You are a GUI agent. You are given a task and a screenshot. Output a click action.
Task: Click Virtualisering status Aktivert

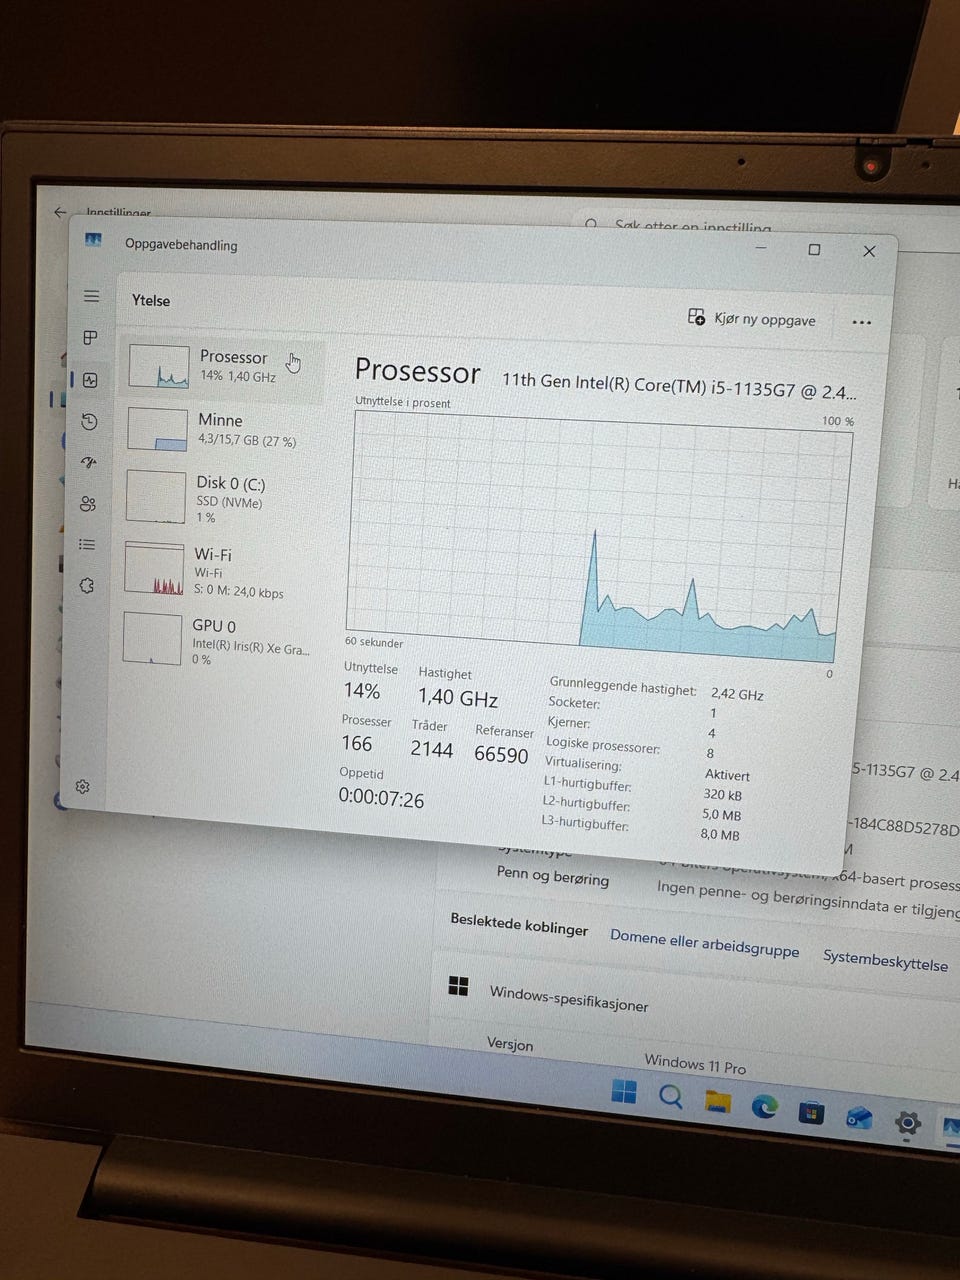point(727,775)
